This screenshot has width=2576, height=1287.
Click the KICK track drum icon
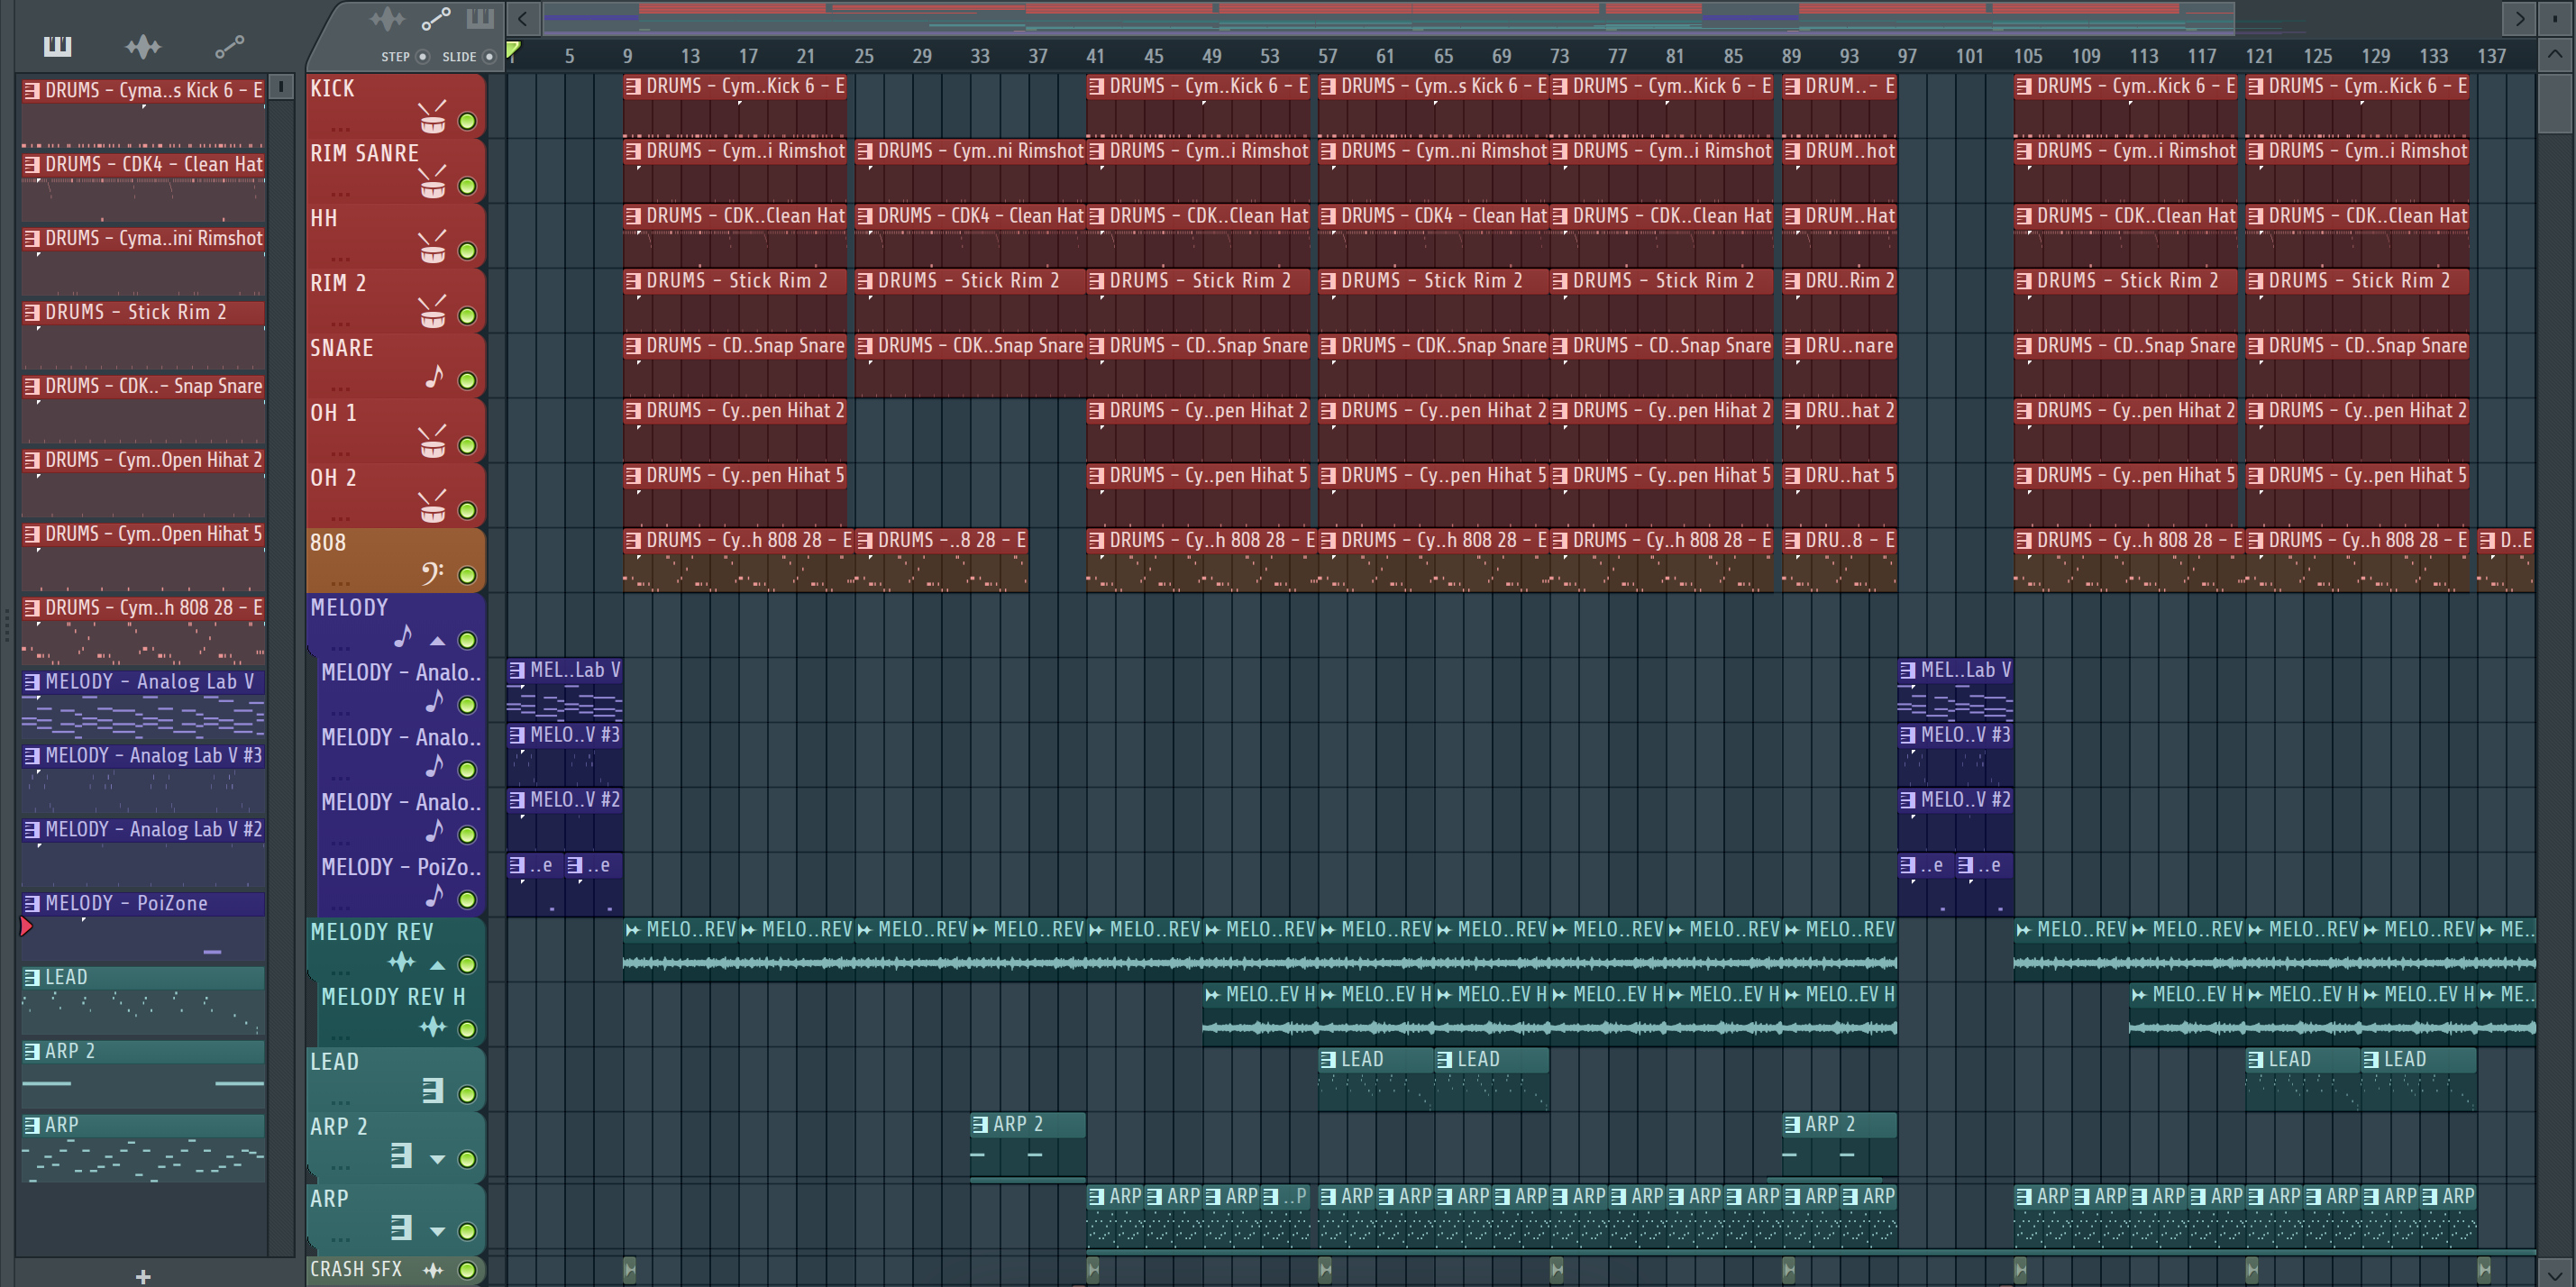[432, 119]
